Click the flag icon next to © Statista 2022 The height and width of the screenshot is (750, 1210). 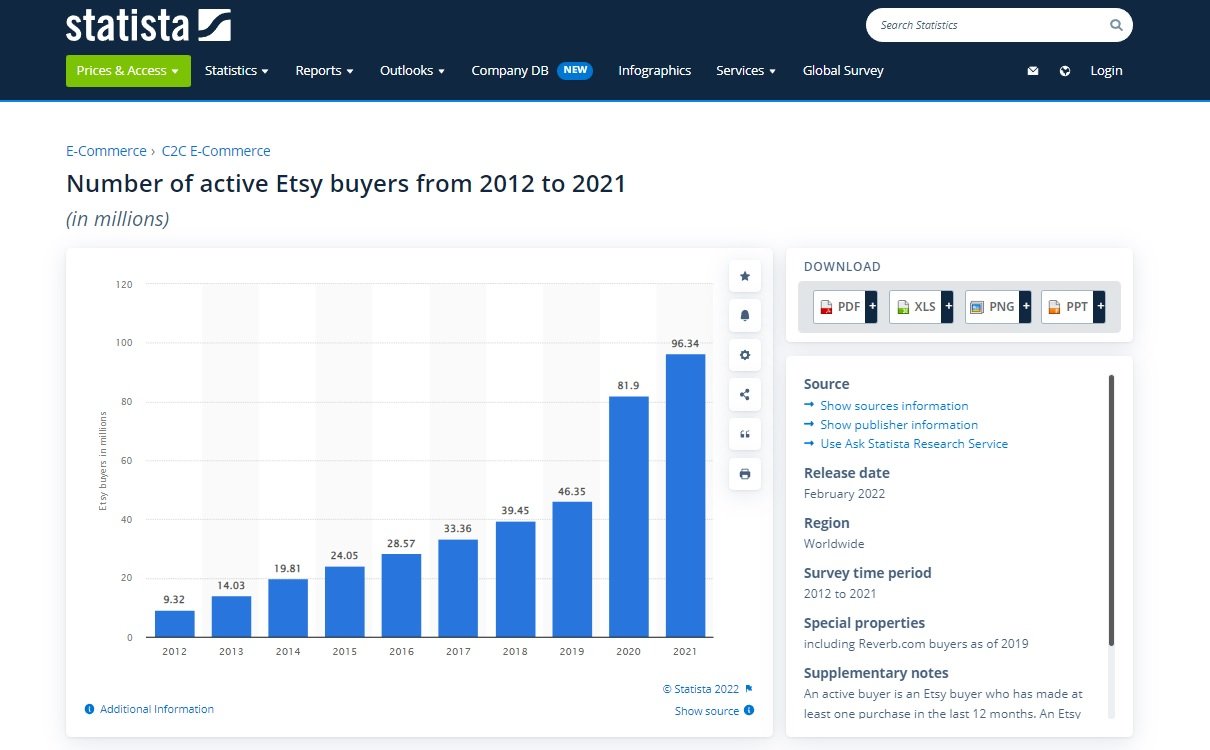click(749, 689)
